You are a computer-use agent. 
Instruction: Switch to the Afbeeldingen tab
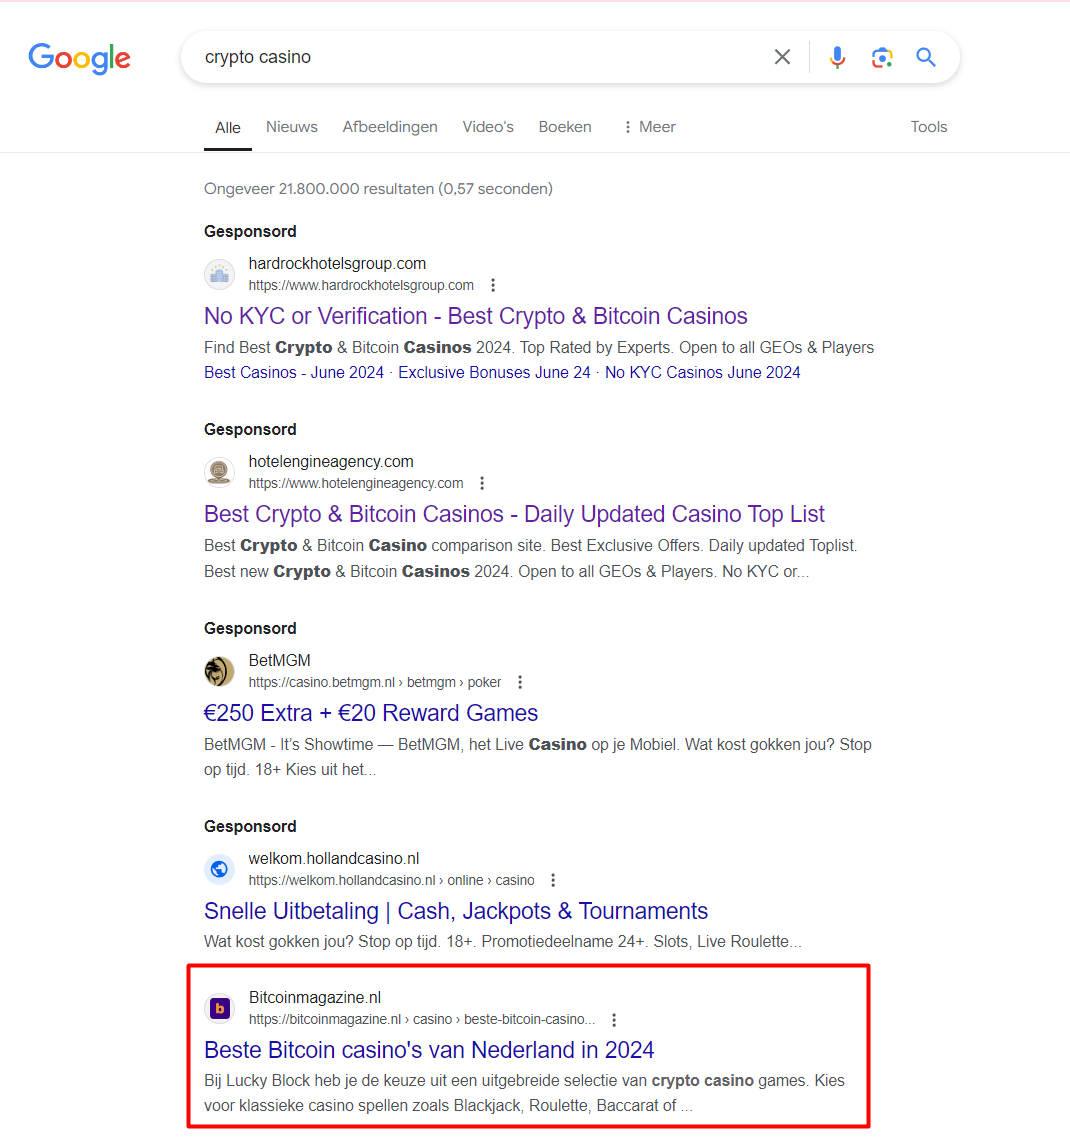[390, 127]
